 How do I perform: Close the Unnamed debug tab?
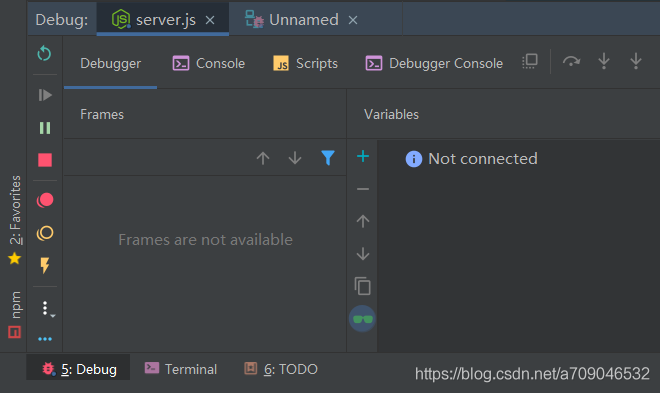click(x=353, y=20)
